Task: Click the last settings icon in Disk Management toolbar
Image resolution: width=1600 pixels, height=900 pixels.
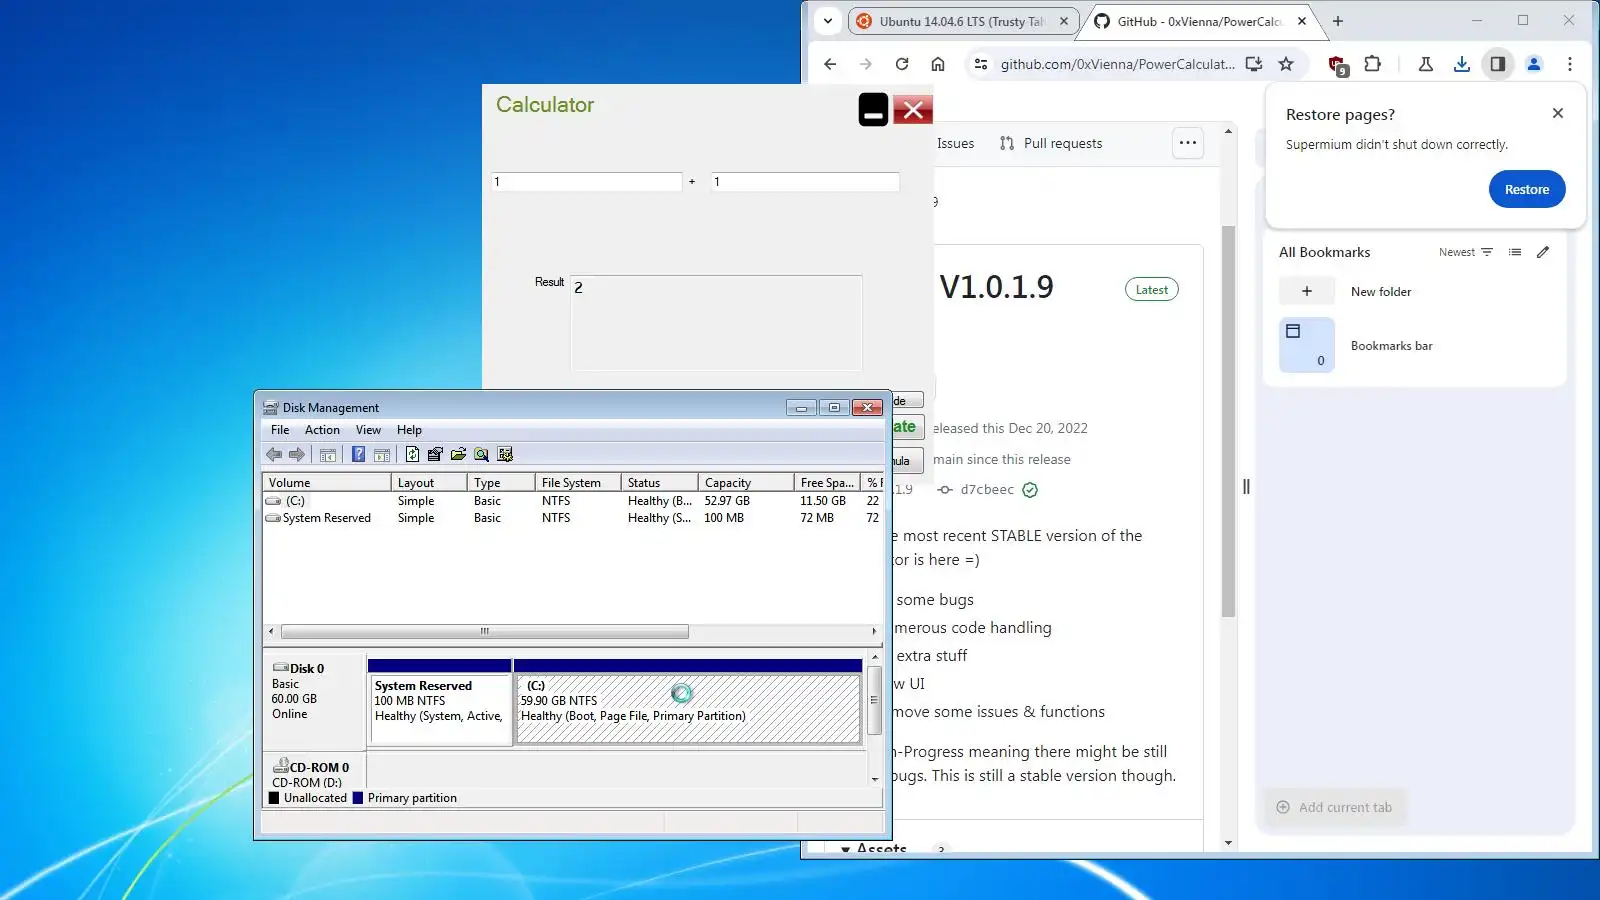Action: (x=505, y=455)
